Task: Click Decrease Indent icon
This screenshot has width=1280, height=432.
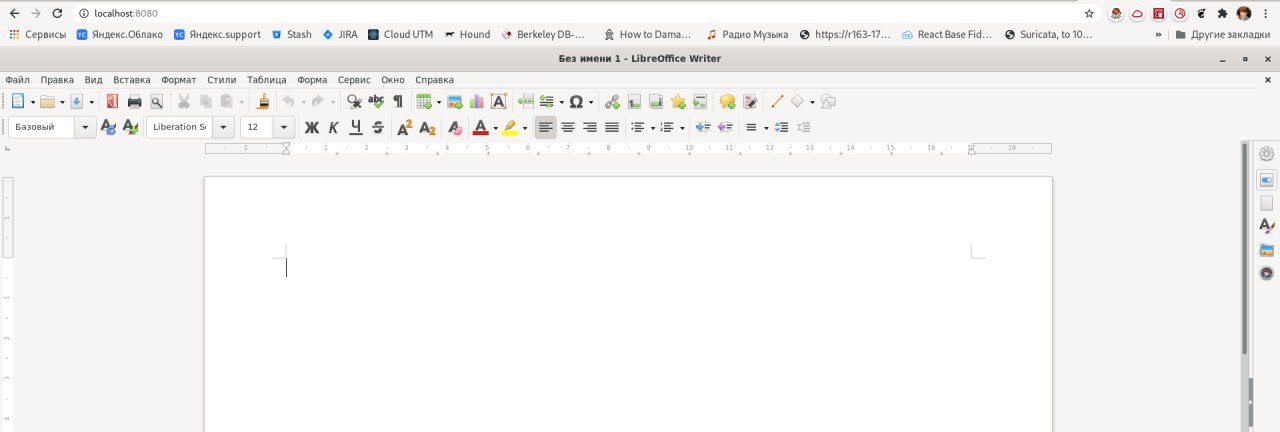Action: click(725, 127)
